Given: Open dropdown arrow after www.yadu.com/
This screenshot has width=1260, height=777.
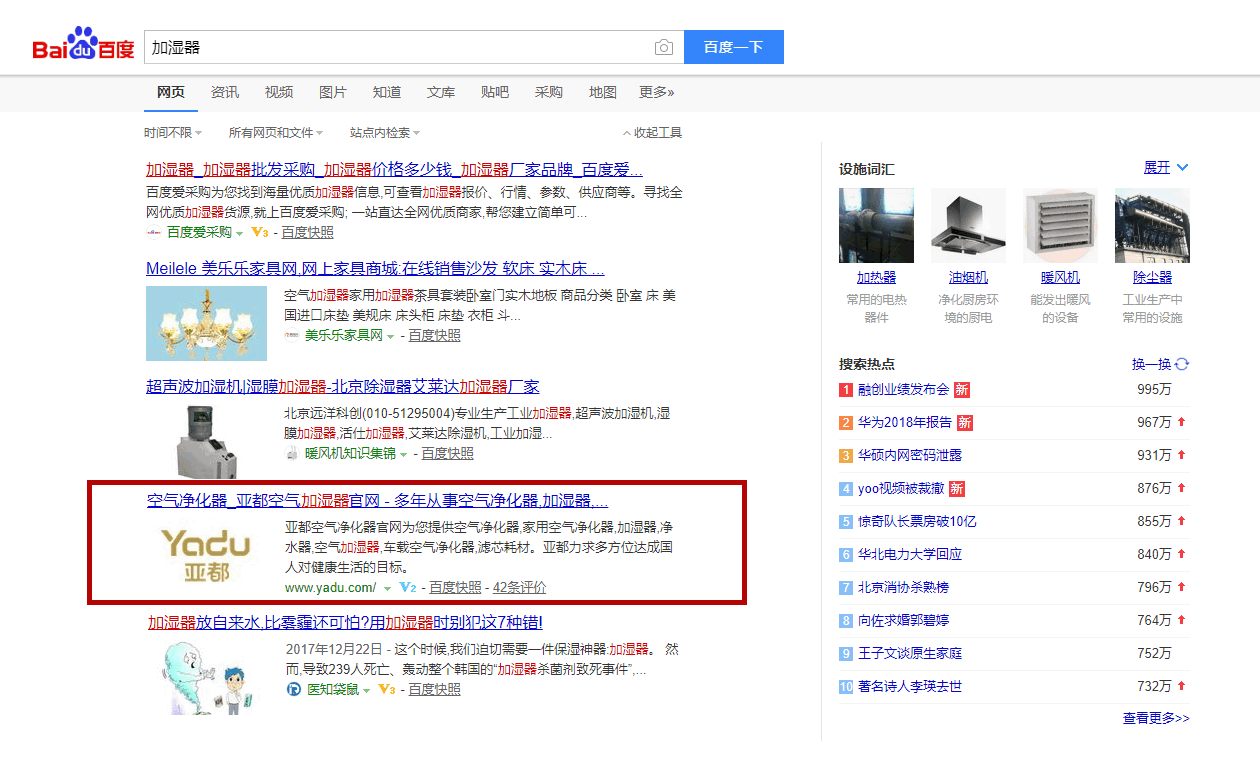Looking at the screenshot, I should pos(387,588).
